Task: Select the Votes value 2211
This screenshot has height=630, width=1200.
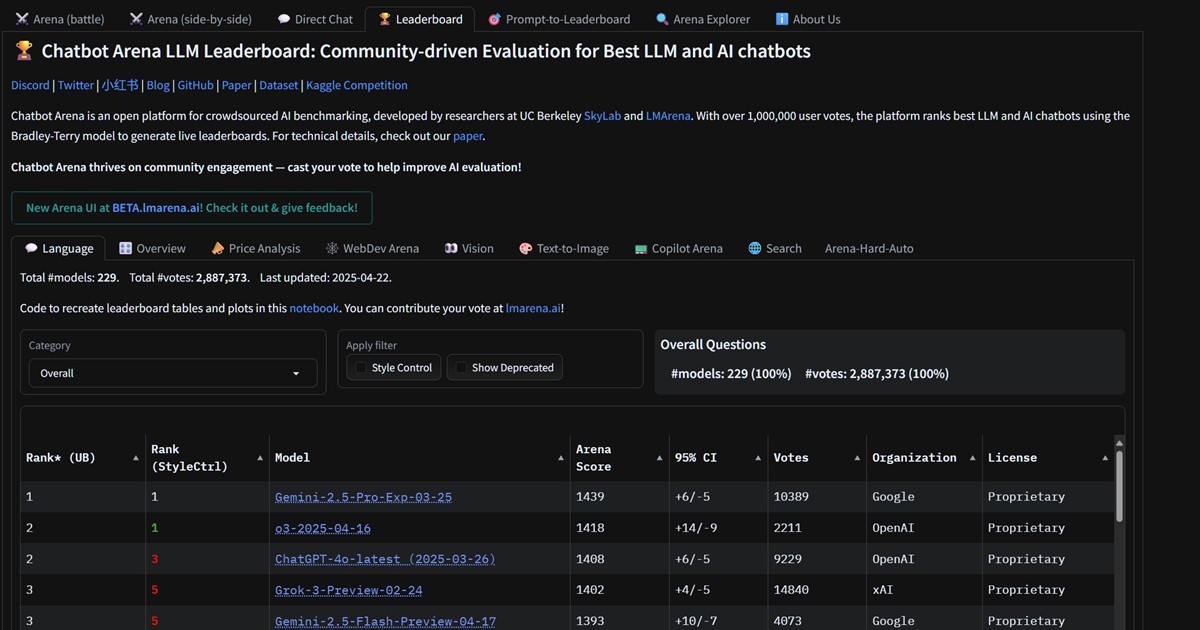Action: coord(788,528)
